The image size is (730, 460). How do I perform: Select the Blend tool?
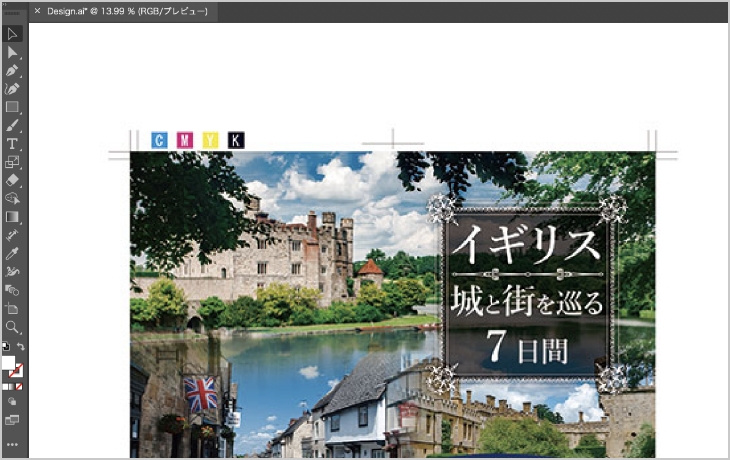point(12,290)
